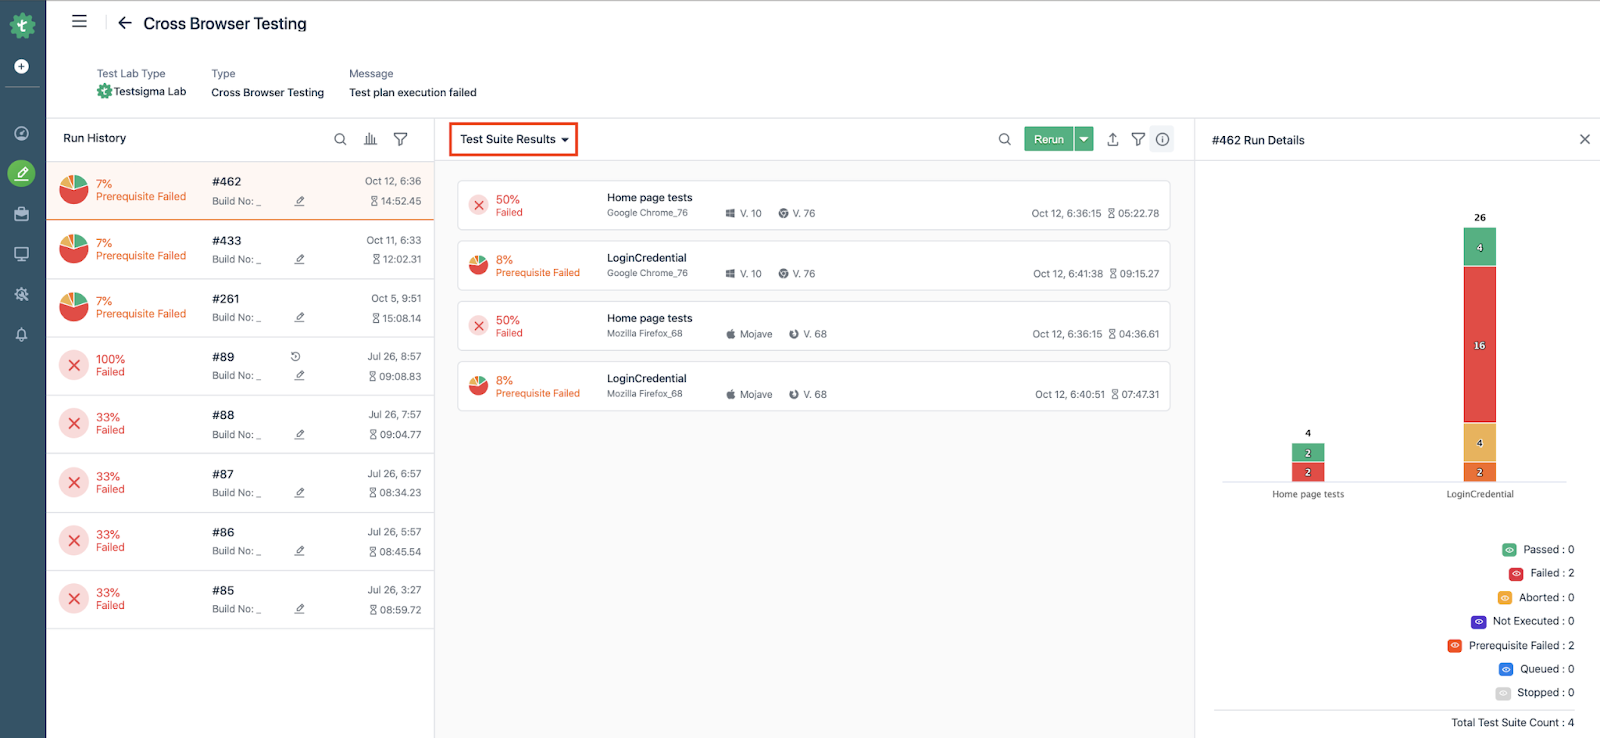Image resolution: width=1600 pixels, height=738 pixels.
Task: Click the "Oct 12, 6:41:38" timestamp
Action: click(x=1068, y=274)
